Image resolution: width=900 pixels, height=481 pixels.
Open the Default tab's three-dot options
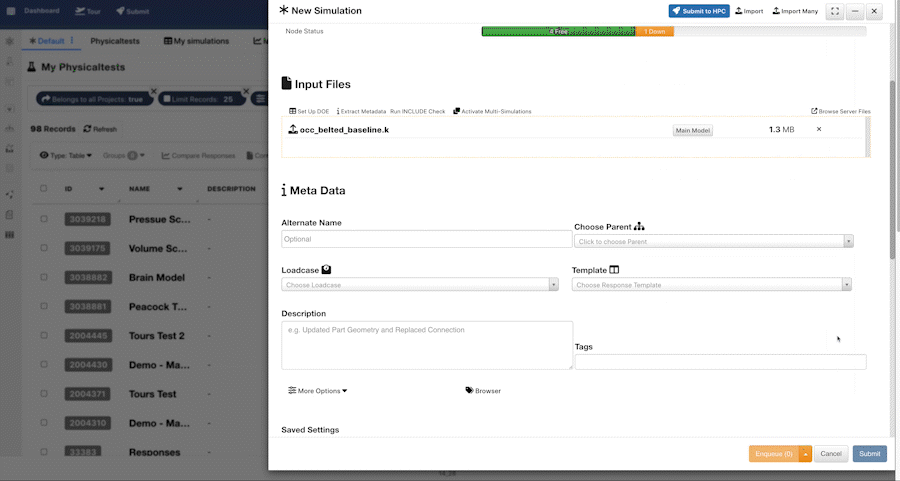coord(72,40)
